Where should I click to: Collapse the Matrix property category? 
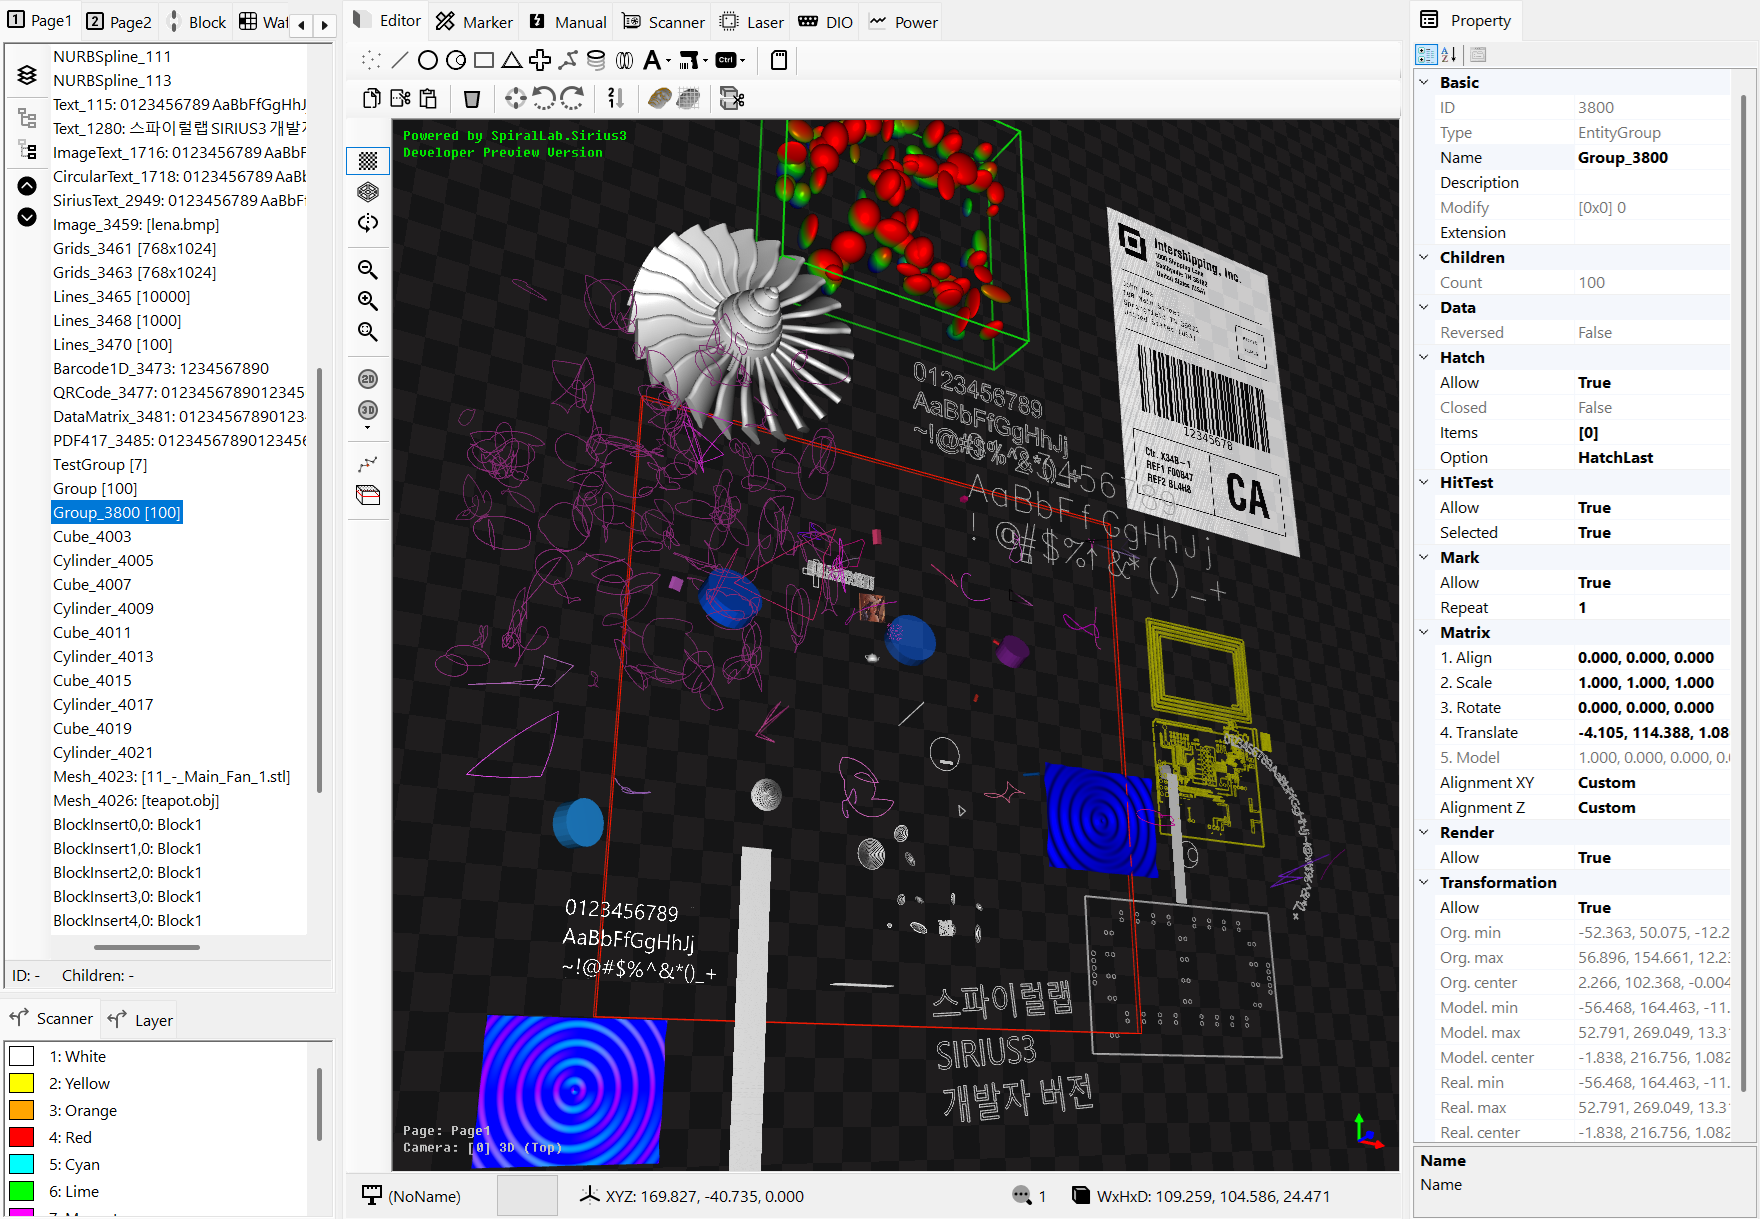tap(1424, 632)
